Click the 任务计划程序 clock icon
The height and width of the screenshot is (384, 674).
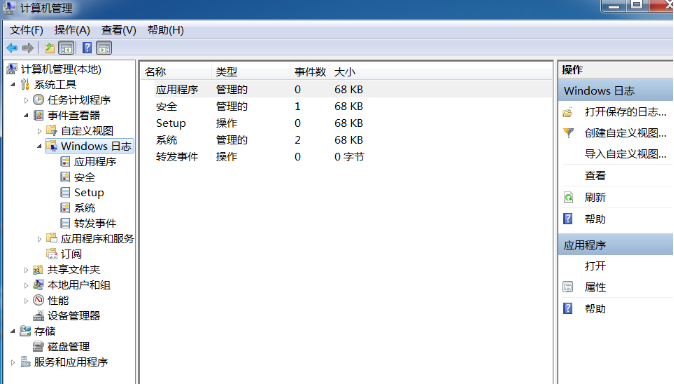[38, 100]
